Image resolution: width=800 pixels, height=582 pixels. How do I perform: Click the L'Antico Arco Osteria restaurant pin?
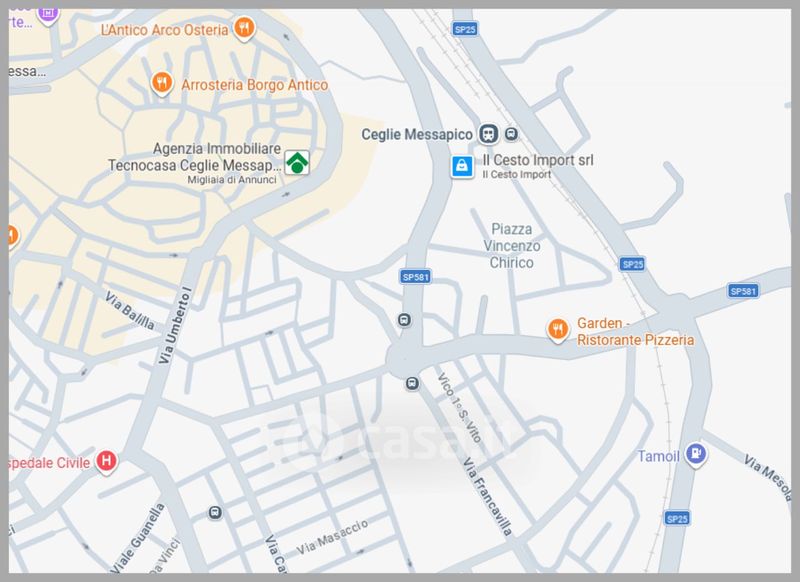(x=244, y=29)
